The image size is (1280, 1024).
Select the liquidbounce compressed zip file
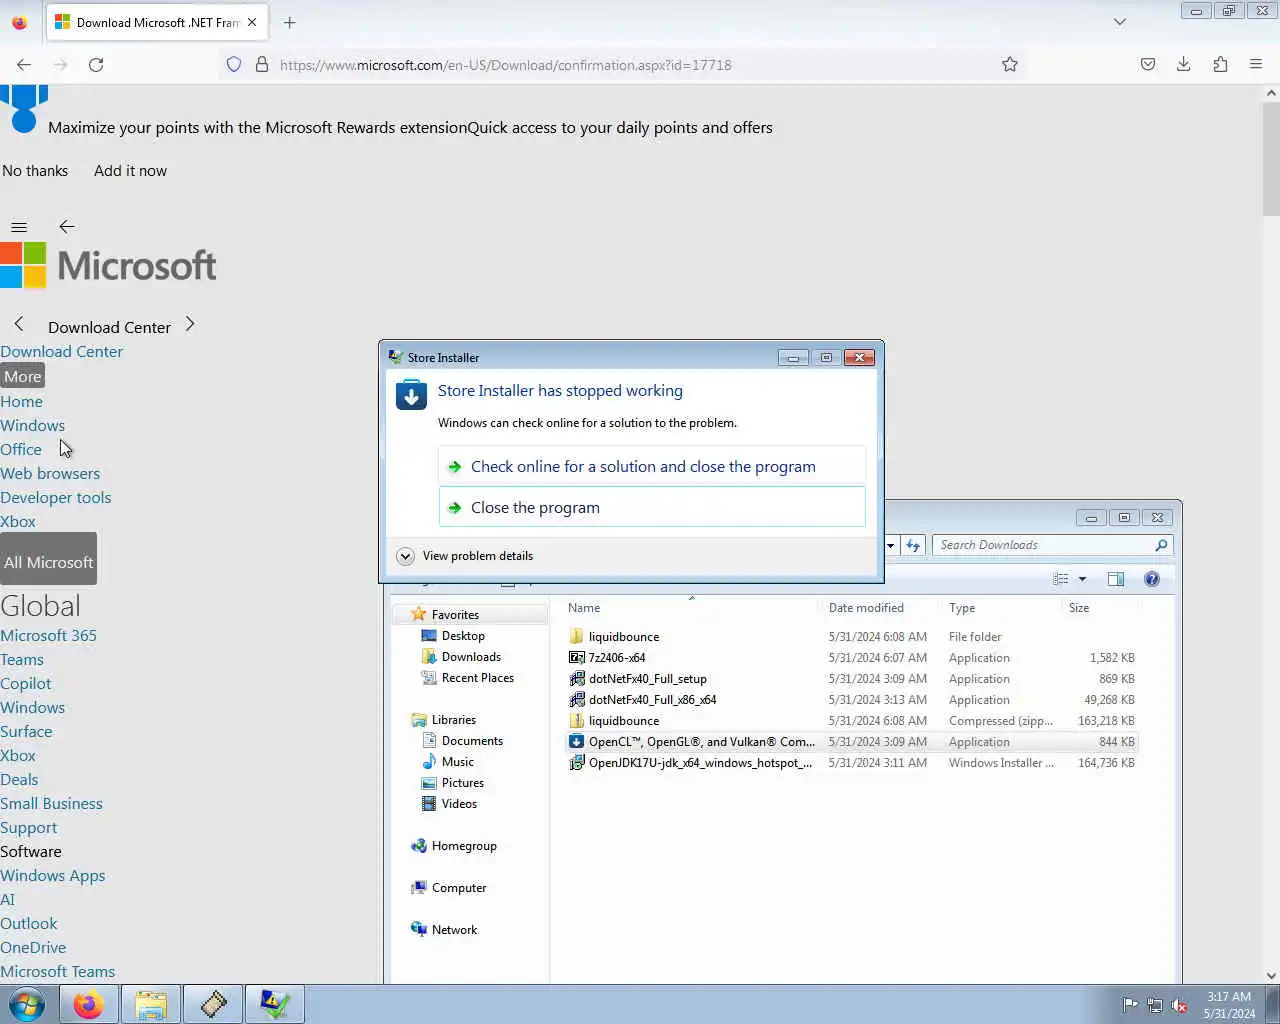click(852, 721)
